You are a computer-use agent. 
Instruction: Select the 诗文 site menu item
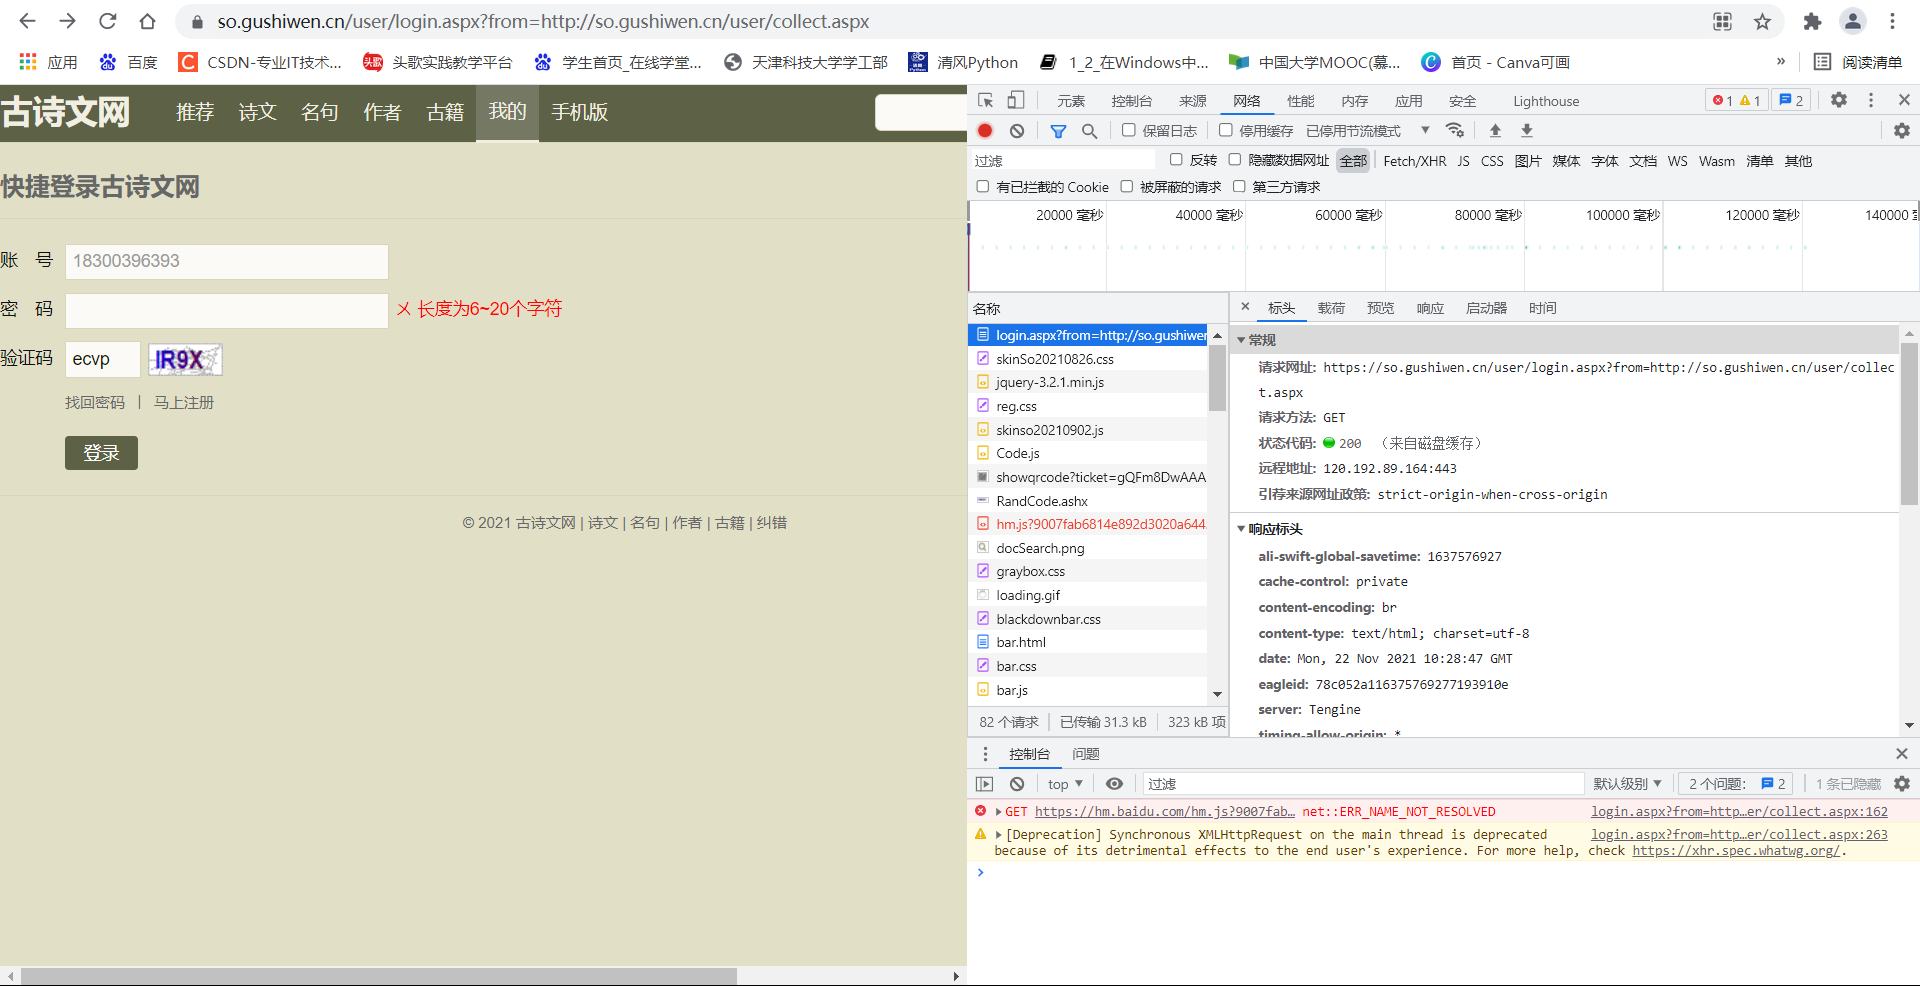tap(257, 112)
